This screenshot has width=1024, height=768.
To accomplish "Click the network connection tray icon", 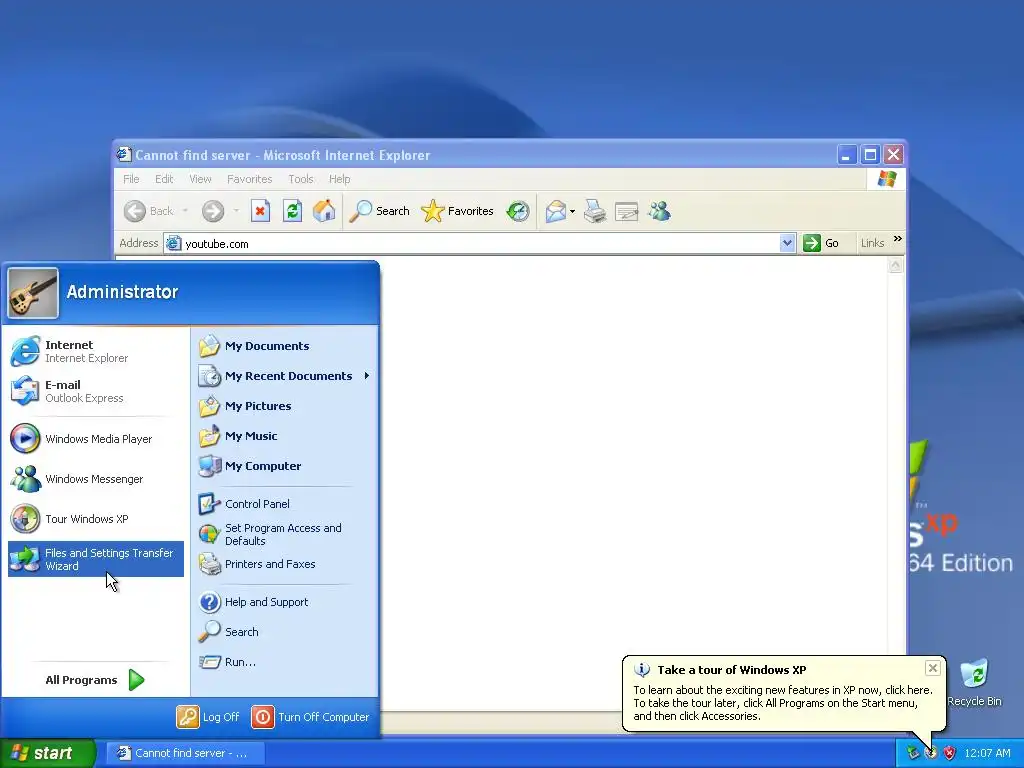I will click(912, 753).
